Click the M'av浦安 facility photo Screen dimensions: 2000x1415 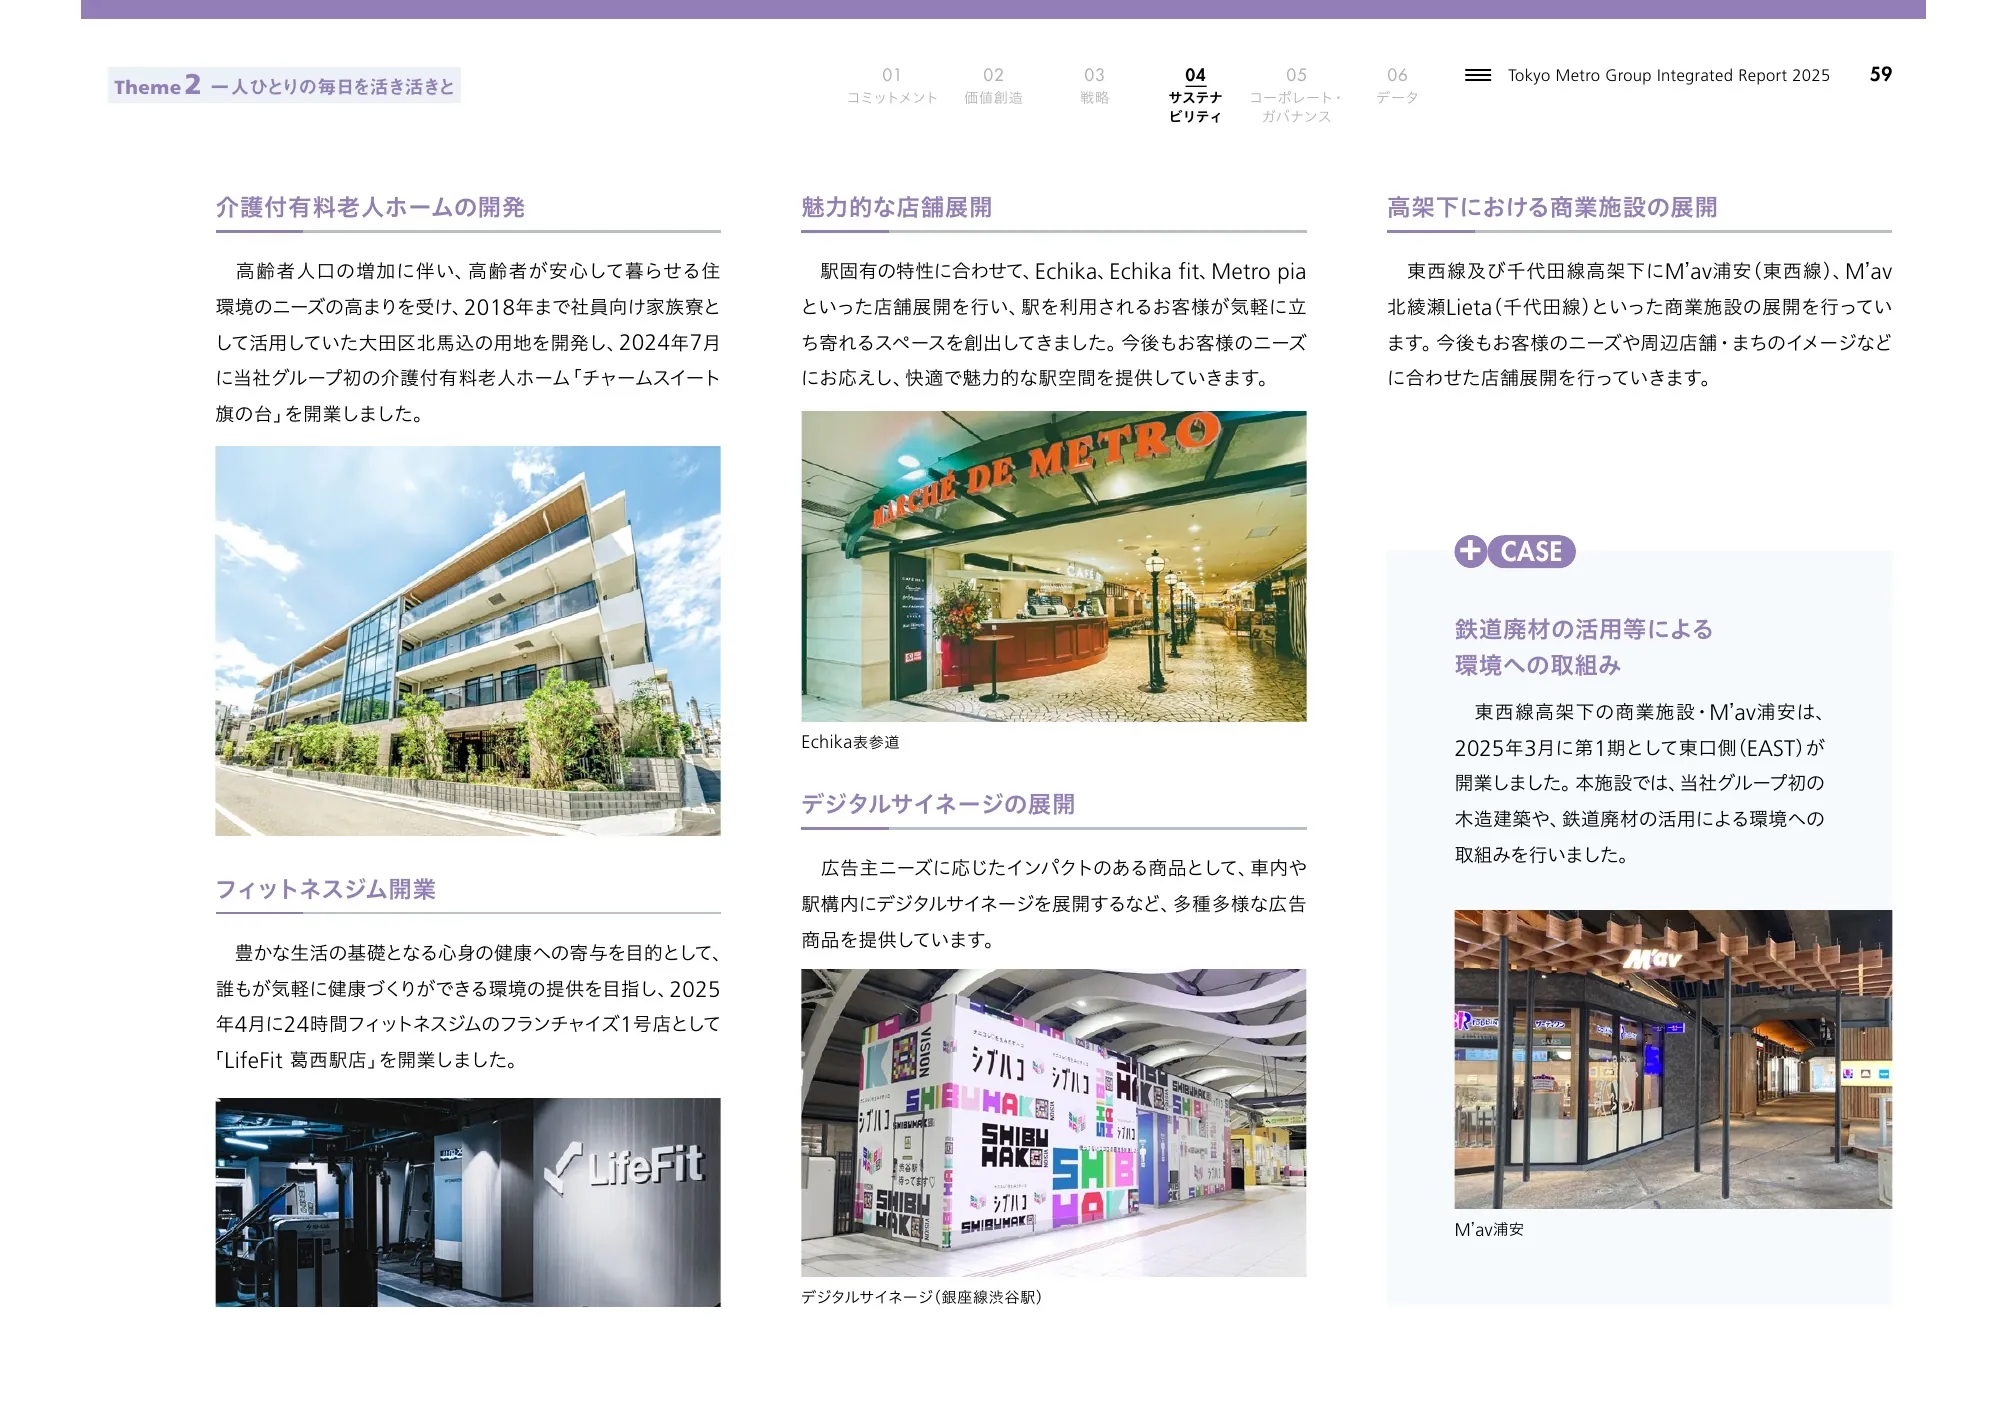1673,1059
